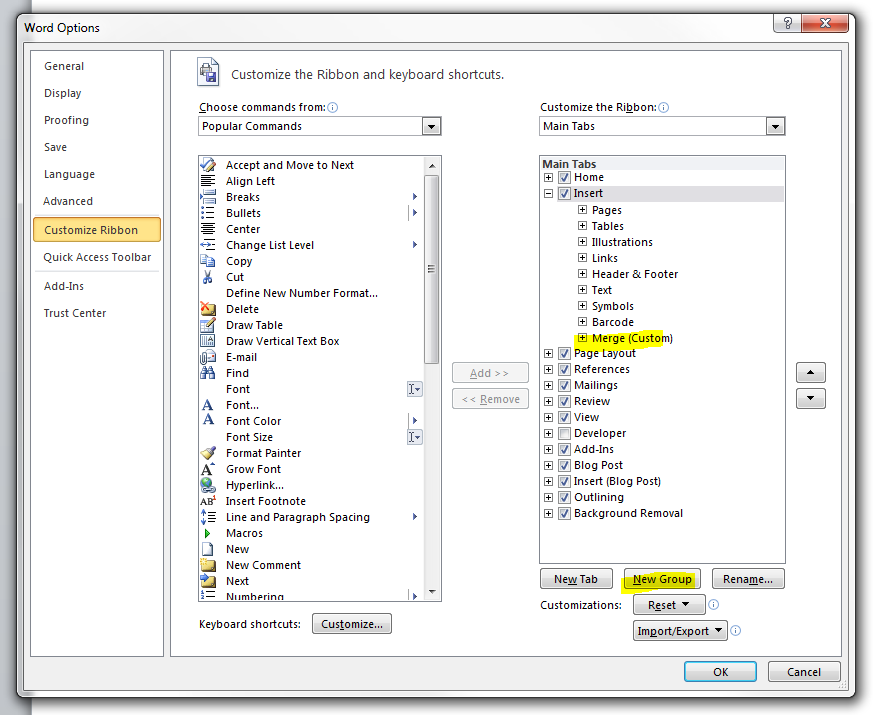
Task: Open the Popular Commands dropdown
Action: (431, 126)
